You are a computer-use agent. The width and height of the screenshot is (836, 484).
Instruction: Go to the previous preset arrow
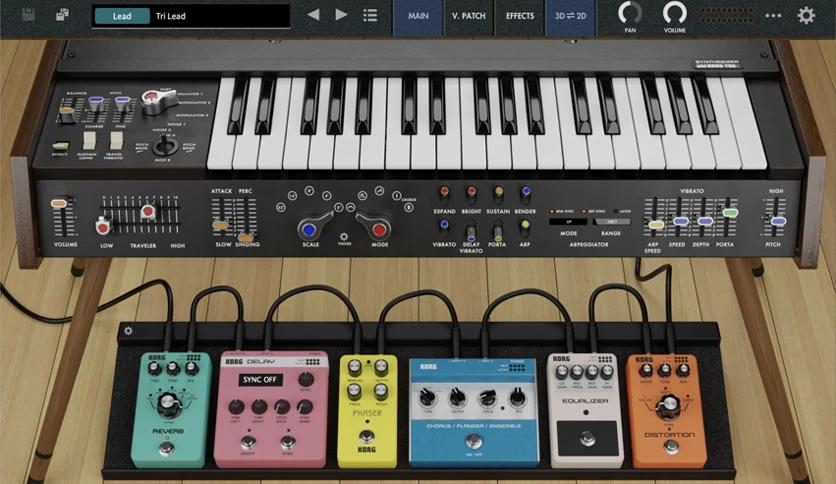314,15
